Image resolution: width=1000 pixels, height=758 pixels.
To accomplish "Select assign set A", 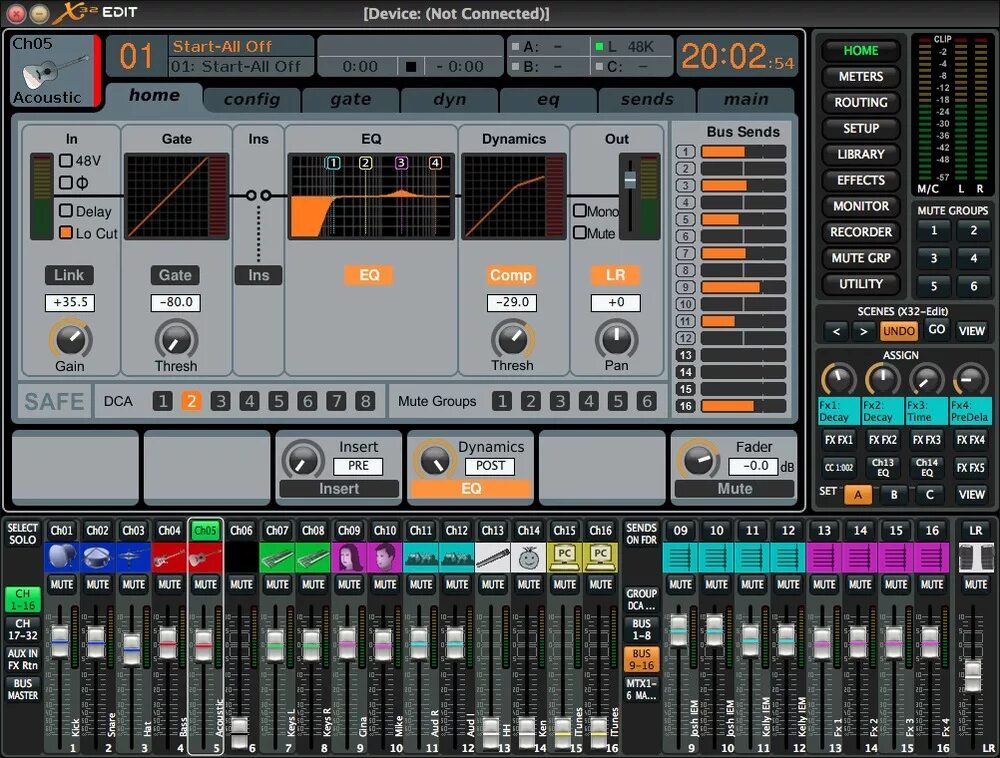I will click(858, 495).
